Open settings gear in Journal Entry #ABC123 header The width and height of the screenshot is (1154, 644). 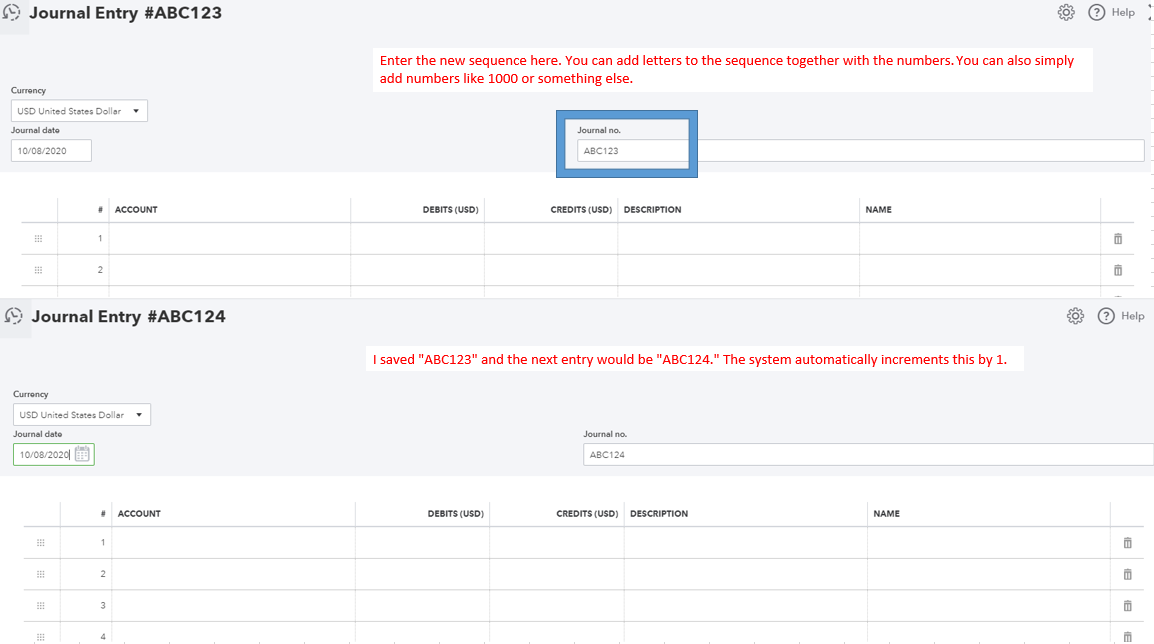point(1066,13)
